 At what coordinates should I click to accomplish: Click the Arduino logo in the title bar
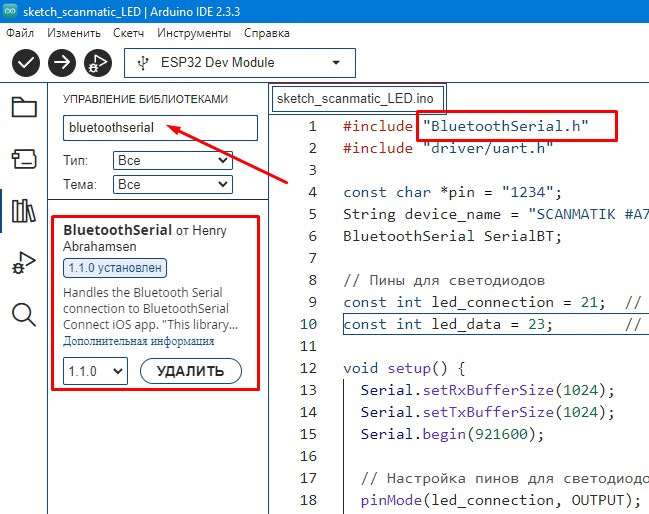point(10,11)
